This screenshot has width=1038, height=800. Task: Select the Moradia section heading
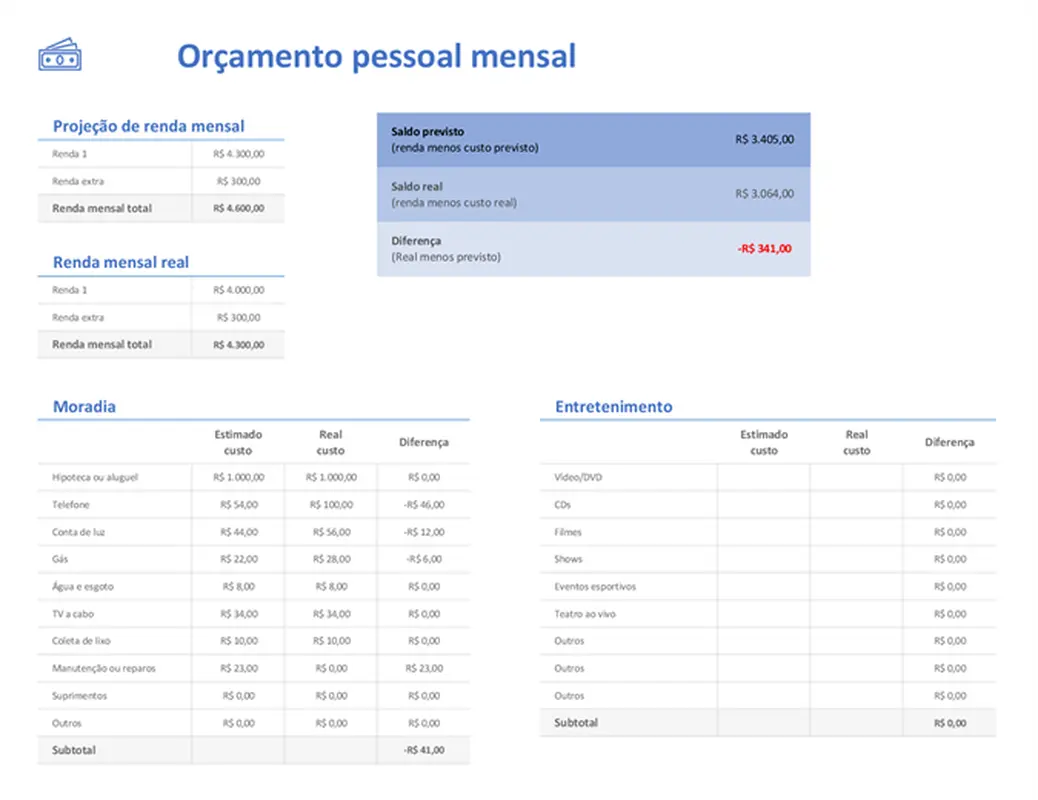(84, 407)
